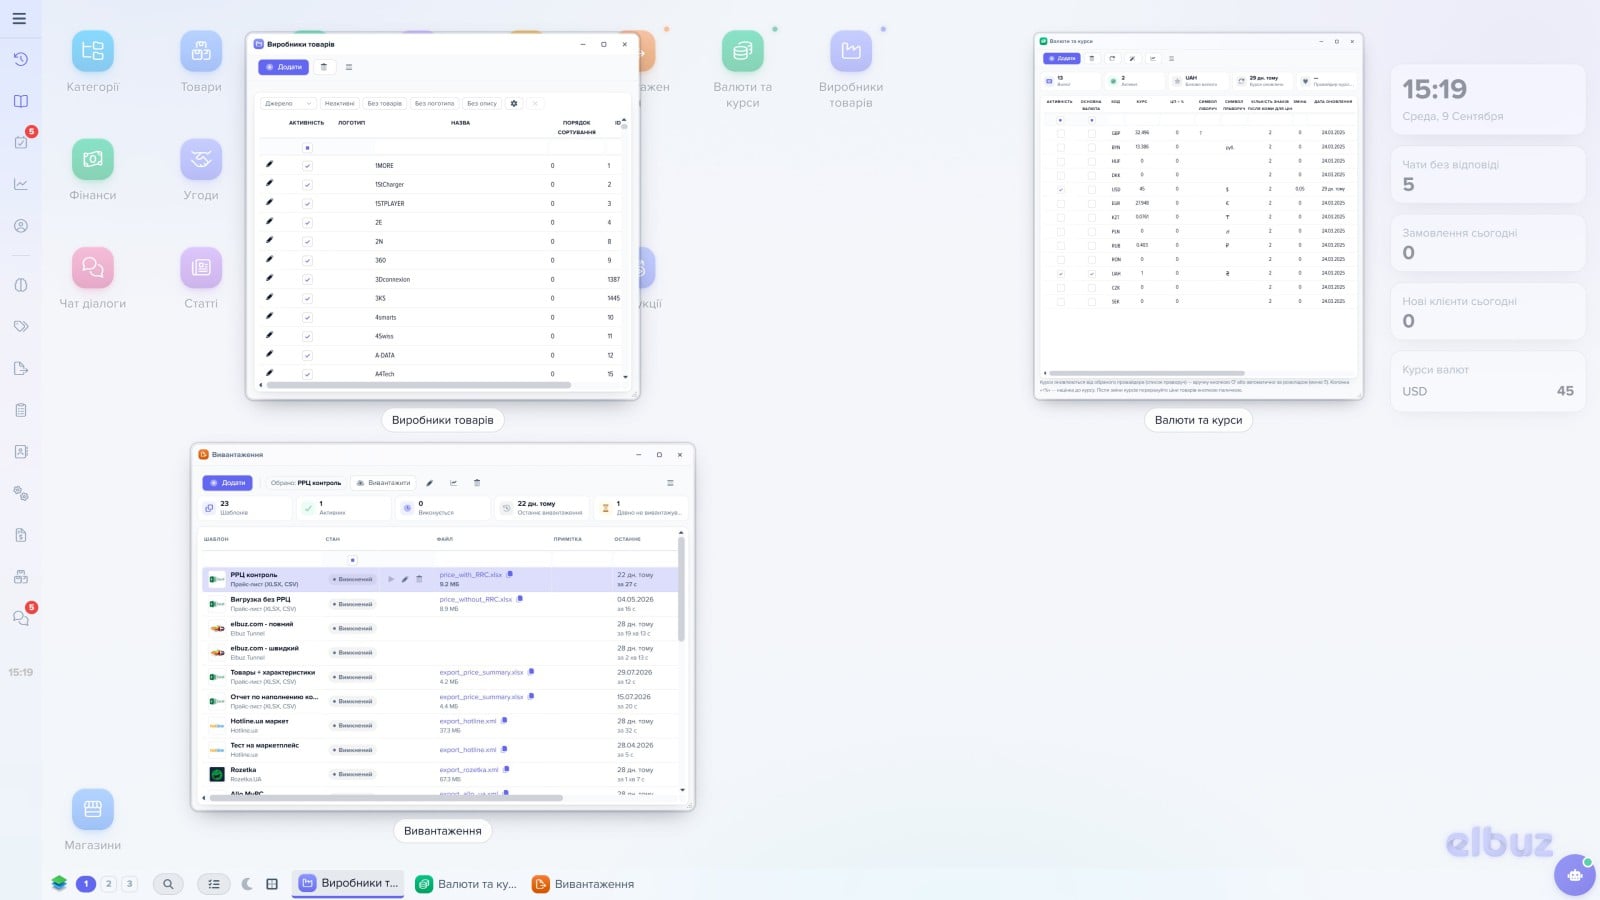Image resolution: width=1600 pixels, height=900 pixels.
Task: Click the search magnifier in bottom bar
Action: tap(168, 884)
